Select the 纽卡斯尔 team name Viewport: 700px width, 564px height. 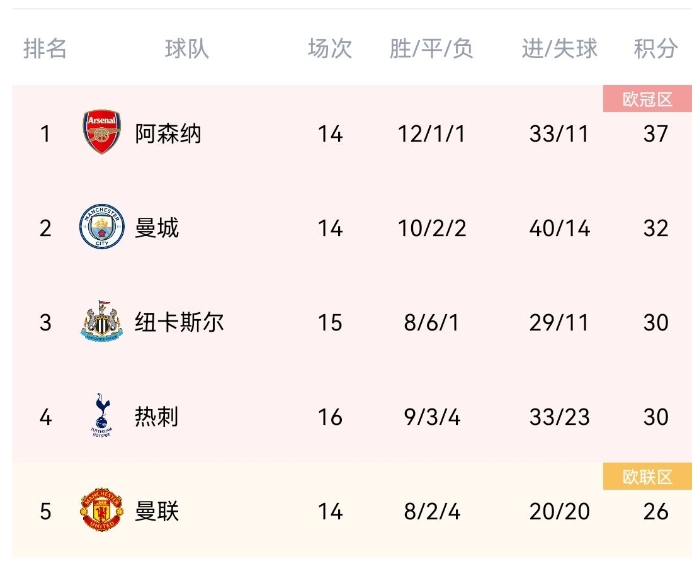point(179,322)
